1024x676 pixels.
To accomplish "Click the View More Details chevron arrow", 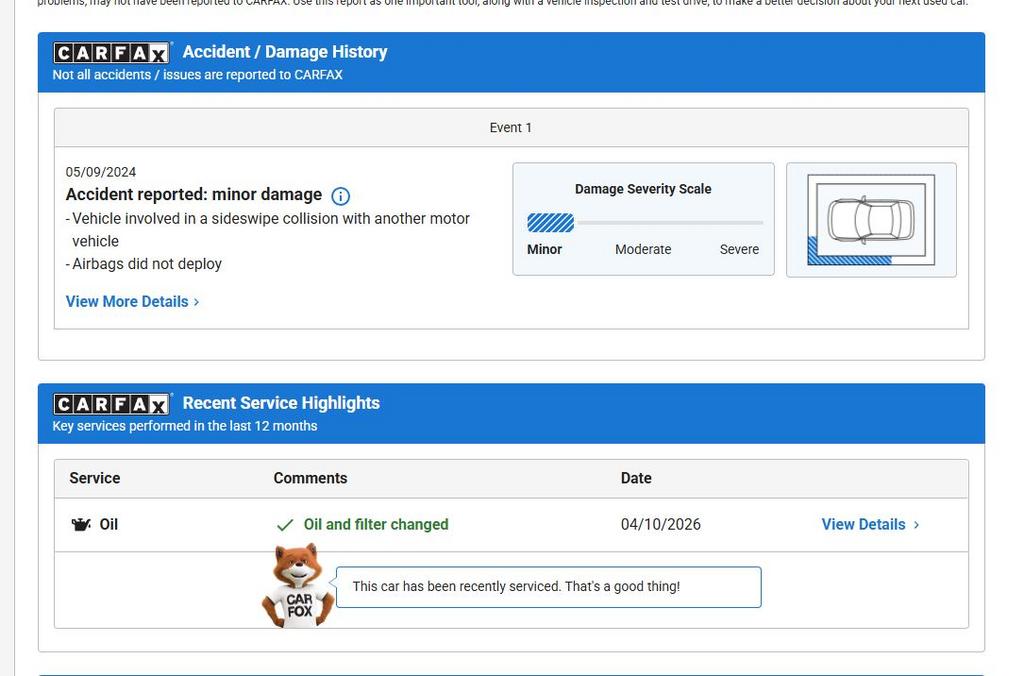I will pyautogui.click(x=196, y=302).
